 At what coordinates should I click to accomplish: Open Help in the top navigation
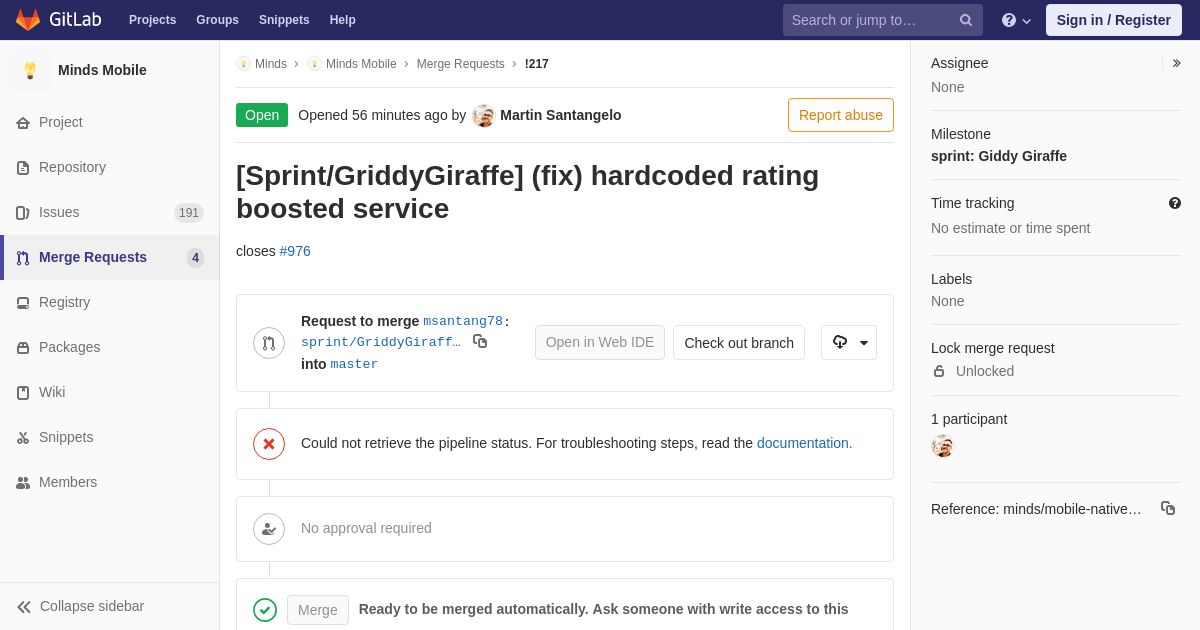pos(343,20)
